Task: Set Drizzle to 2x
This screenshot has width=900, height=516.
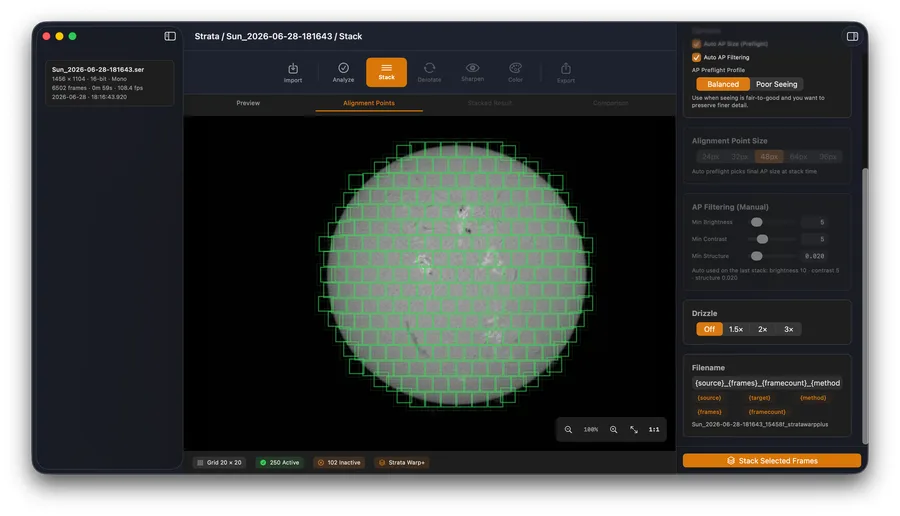Action: point(762,329)
